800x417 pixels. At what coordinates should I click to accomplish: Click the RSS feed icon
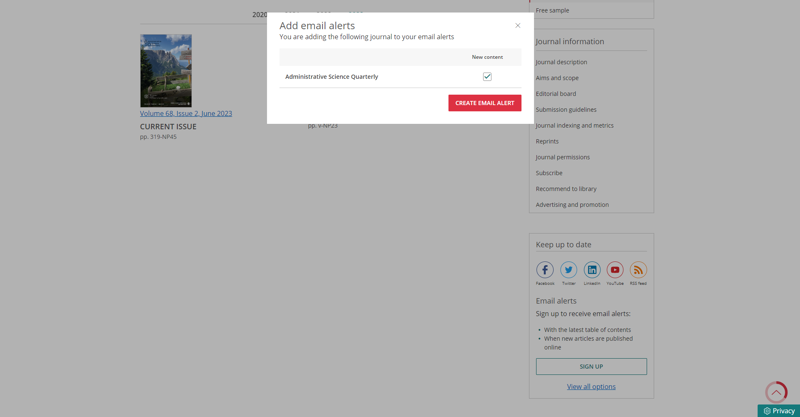[x=638, y=270]
